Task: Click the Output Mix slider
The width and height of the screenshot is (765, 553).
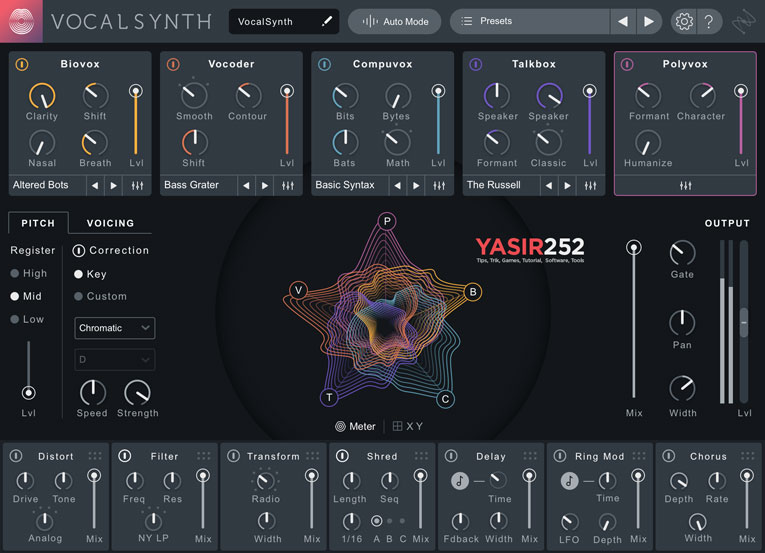Action: click(x=634, y=320)
